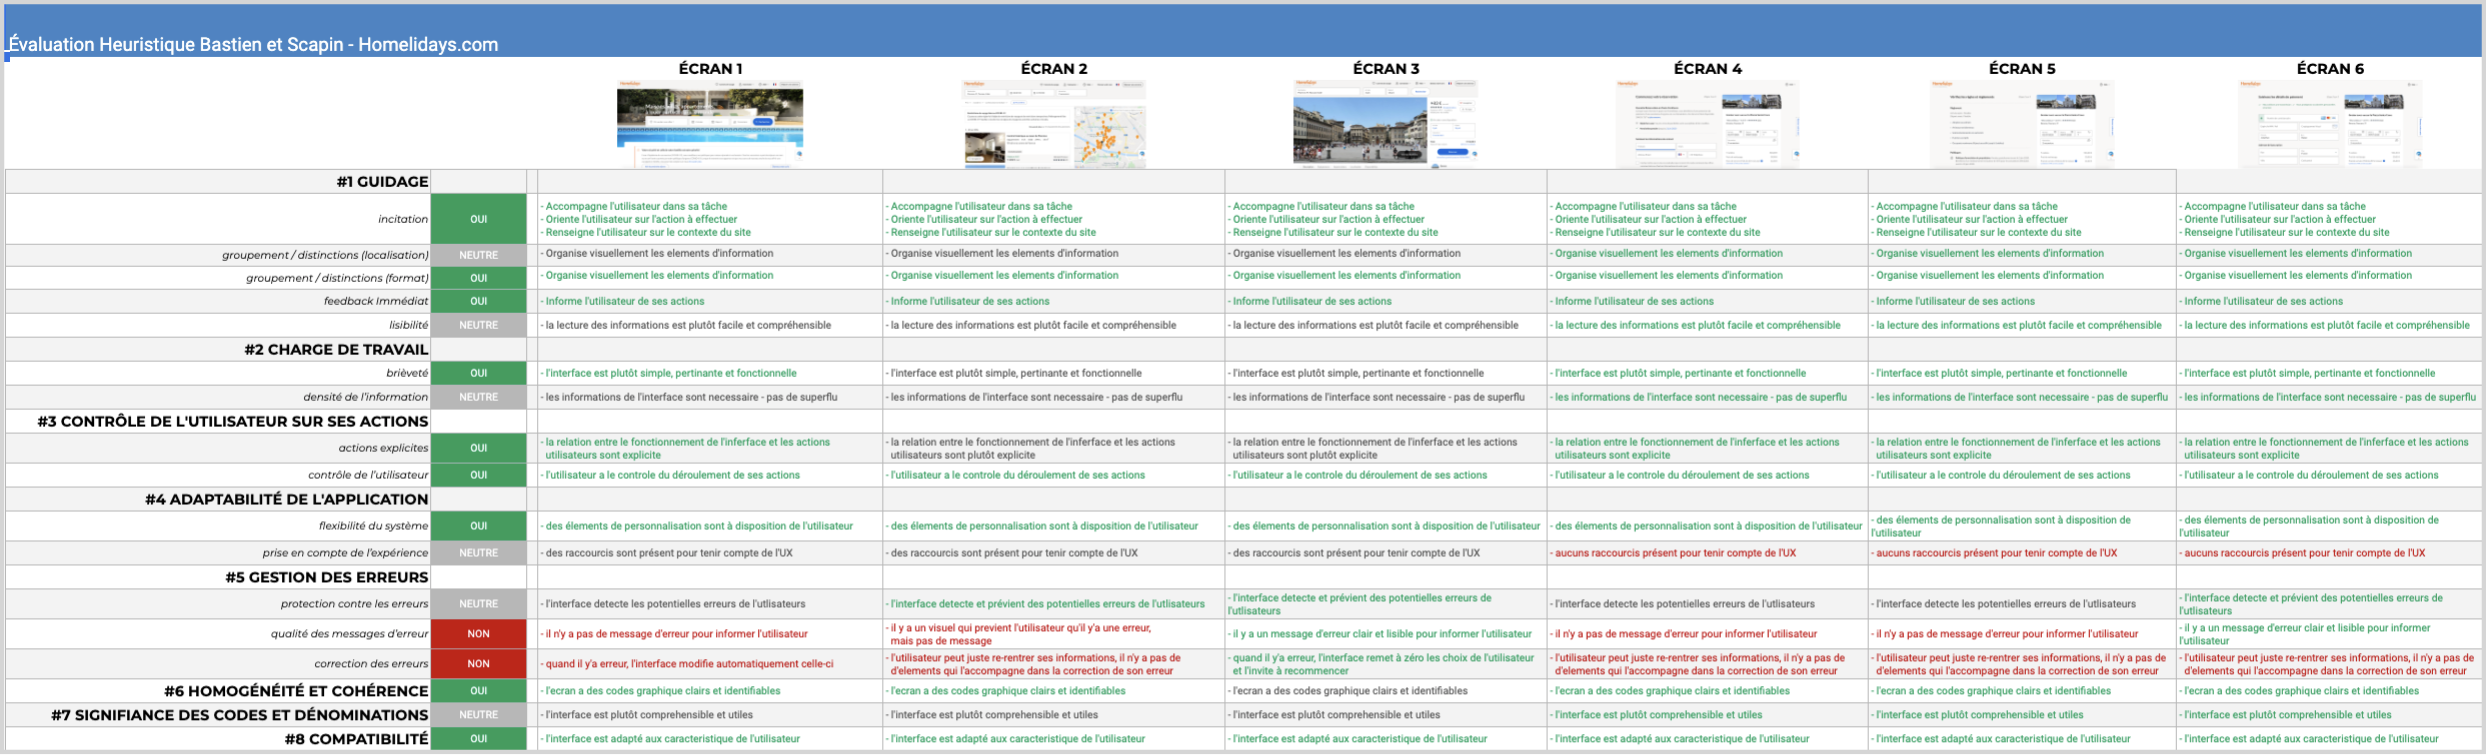The height and width of the screenshot is (755, 2486).
Task: Click the 'ÉCRAN 3' column header
Action: tap(1386, 69)
